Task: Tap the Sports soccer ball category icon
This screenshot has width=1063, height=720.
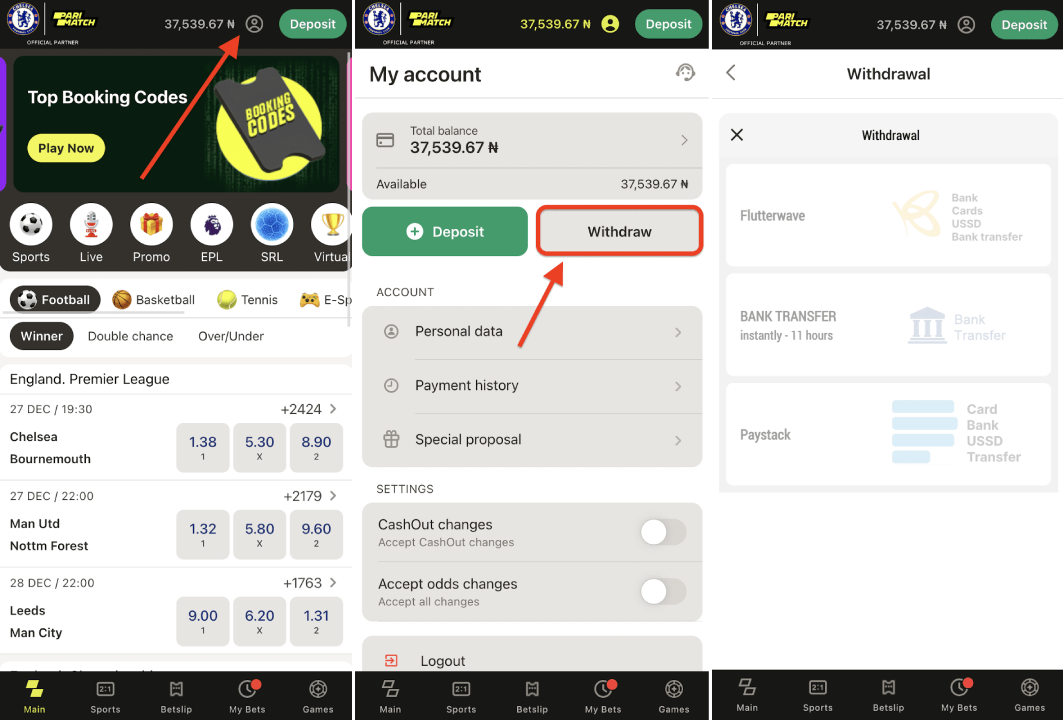Action: tap(31, 224)
